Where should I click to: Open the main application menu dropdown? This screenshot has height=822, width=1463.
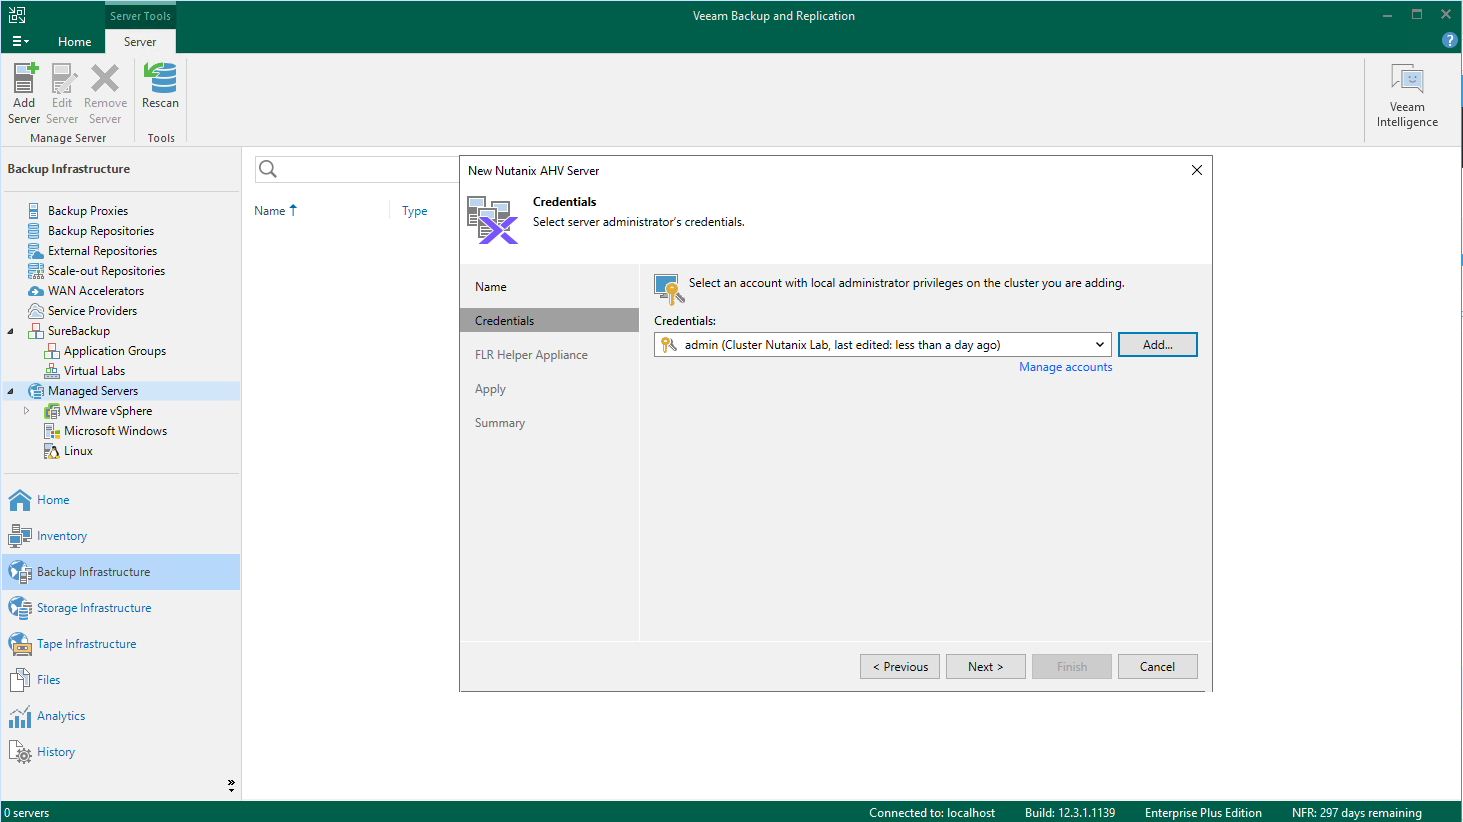20,42
